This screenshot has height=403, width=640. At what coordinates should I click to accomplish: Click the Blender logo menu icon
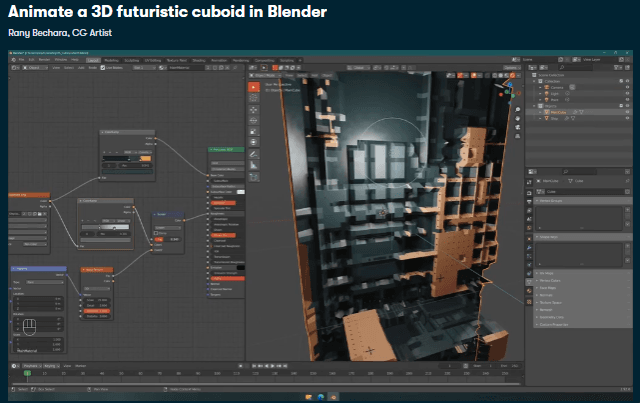[13, 60]
